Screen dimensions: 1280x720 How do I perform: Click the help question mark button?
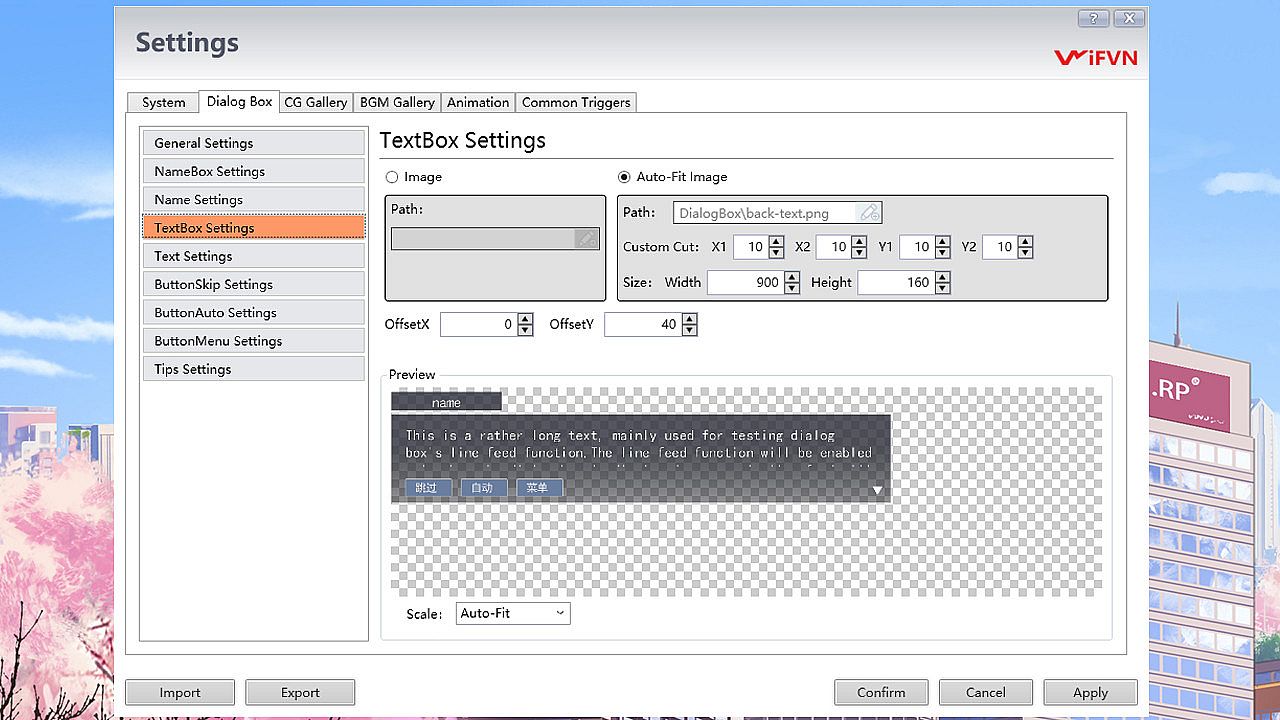tap(1093, 19)
